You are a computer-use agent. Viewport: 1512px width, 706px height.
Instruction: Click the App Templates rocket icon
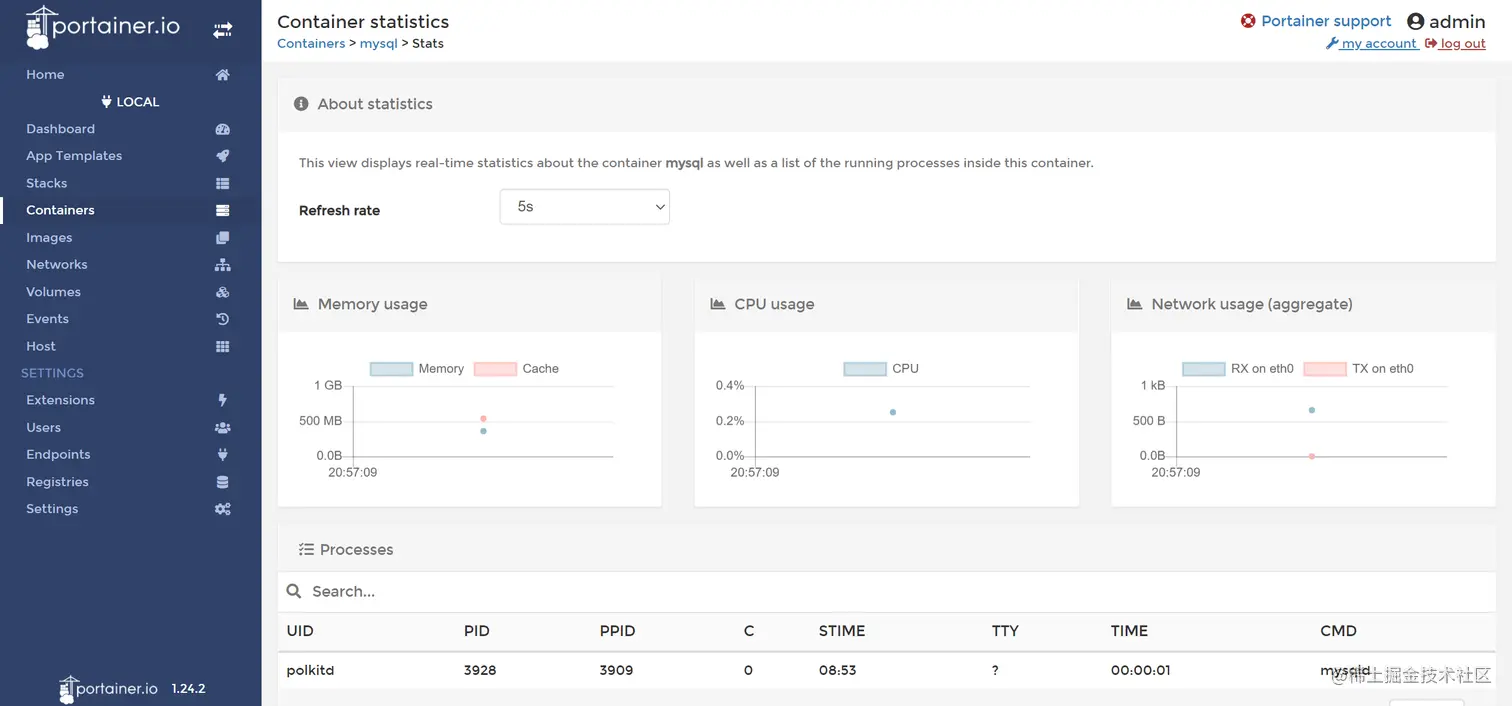tap(222, 156)
